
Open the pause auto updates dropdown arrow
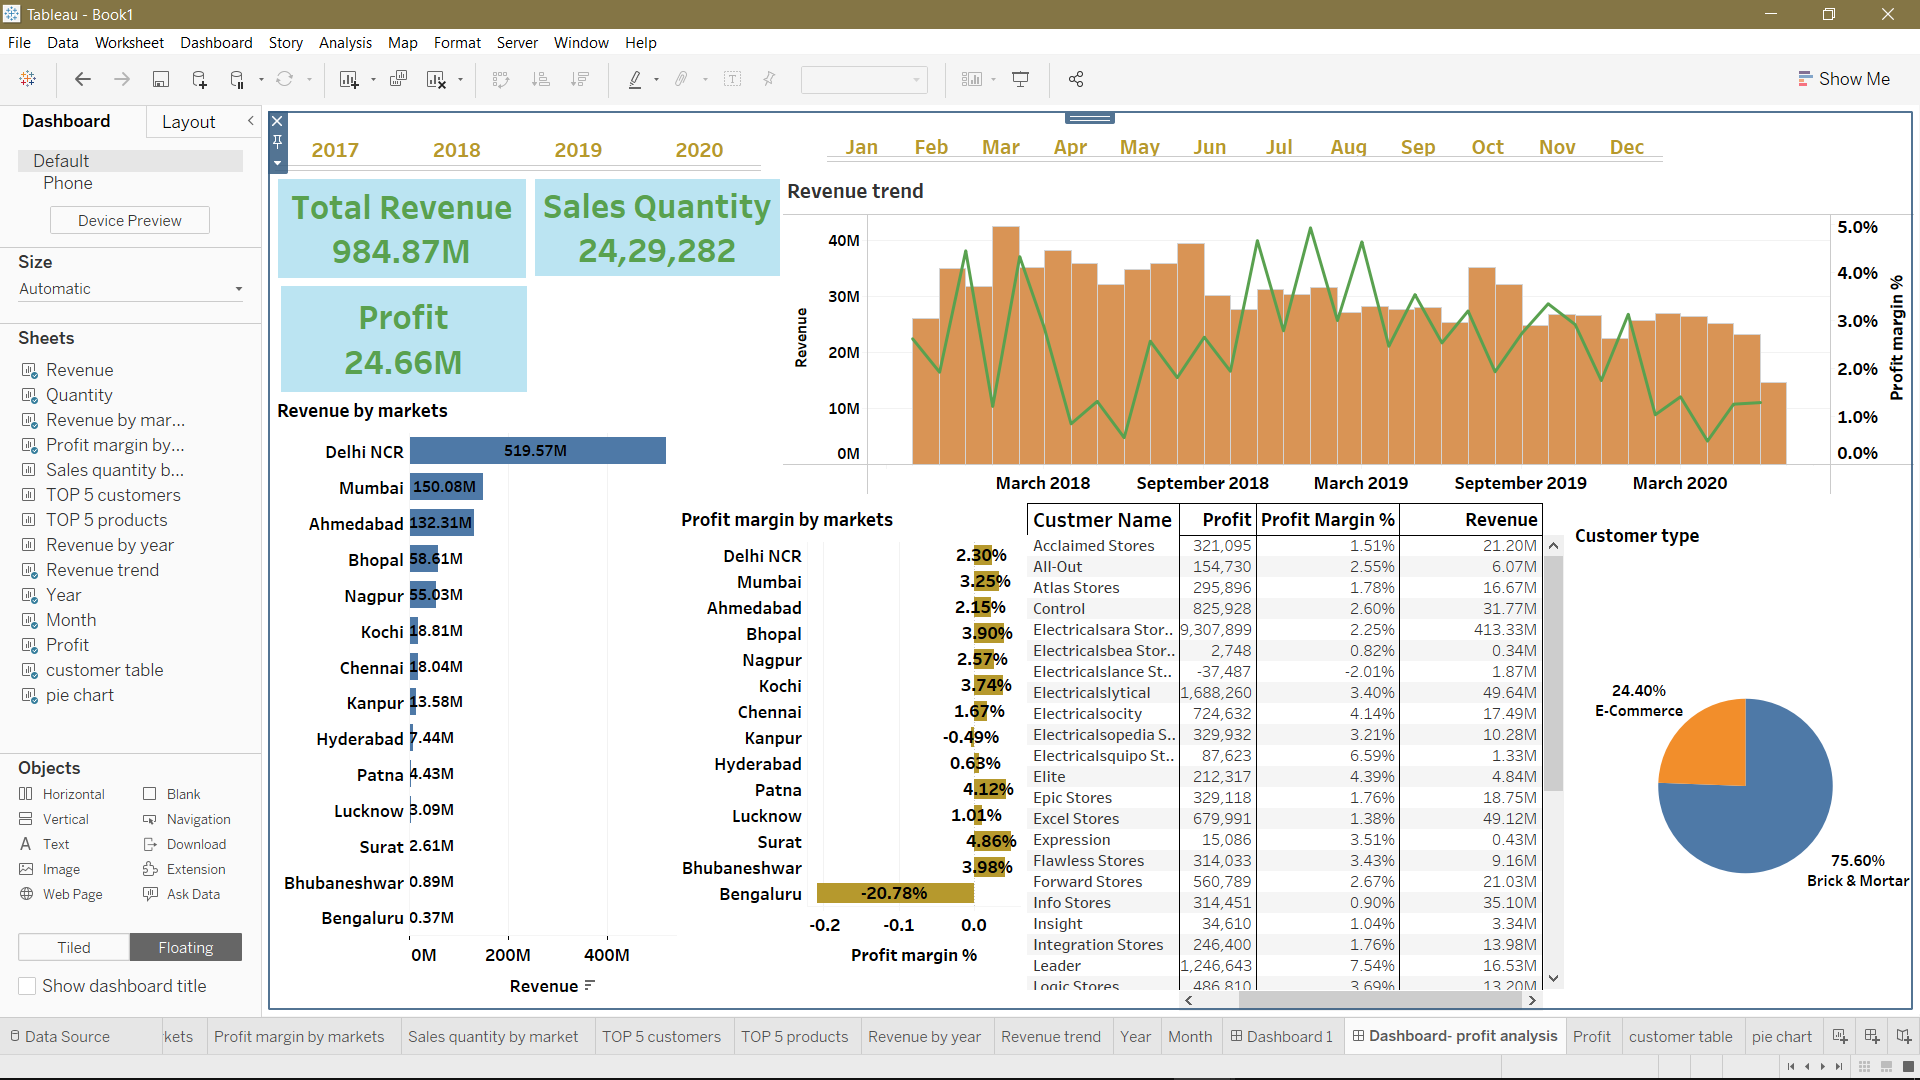pos(261,80)
